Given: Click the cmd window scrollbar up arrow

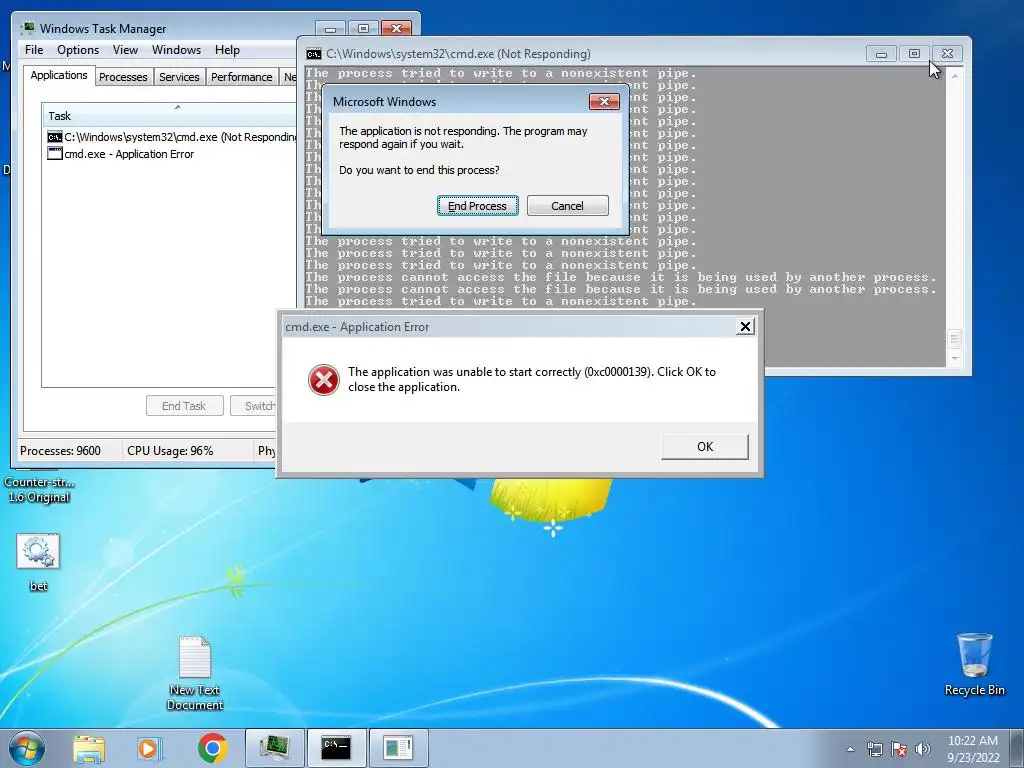Looking at the screenshot, I should [954, 76].
